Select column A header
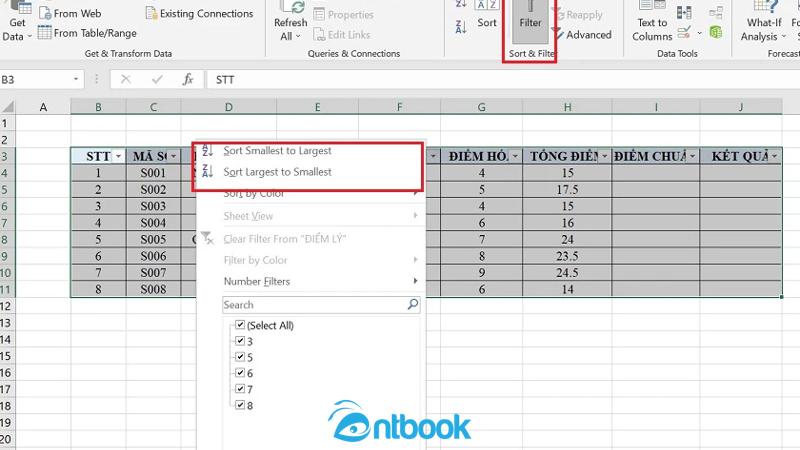 pos(43,107)
